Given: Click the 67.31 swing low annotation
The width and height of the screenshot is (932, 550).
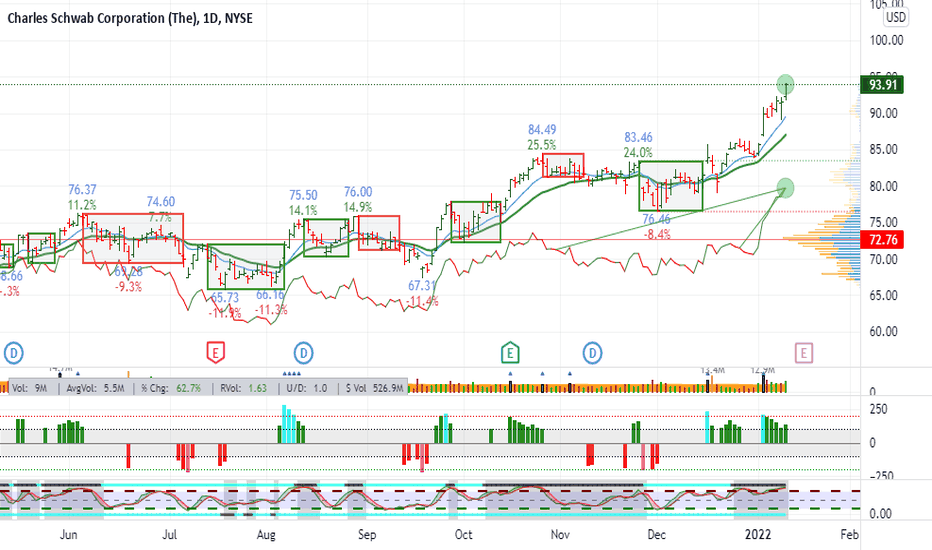Looking at the screenshot, I should tap(422, 286).
